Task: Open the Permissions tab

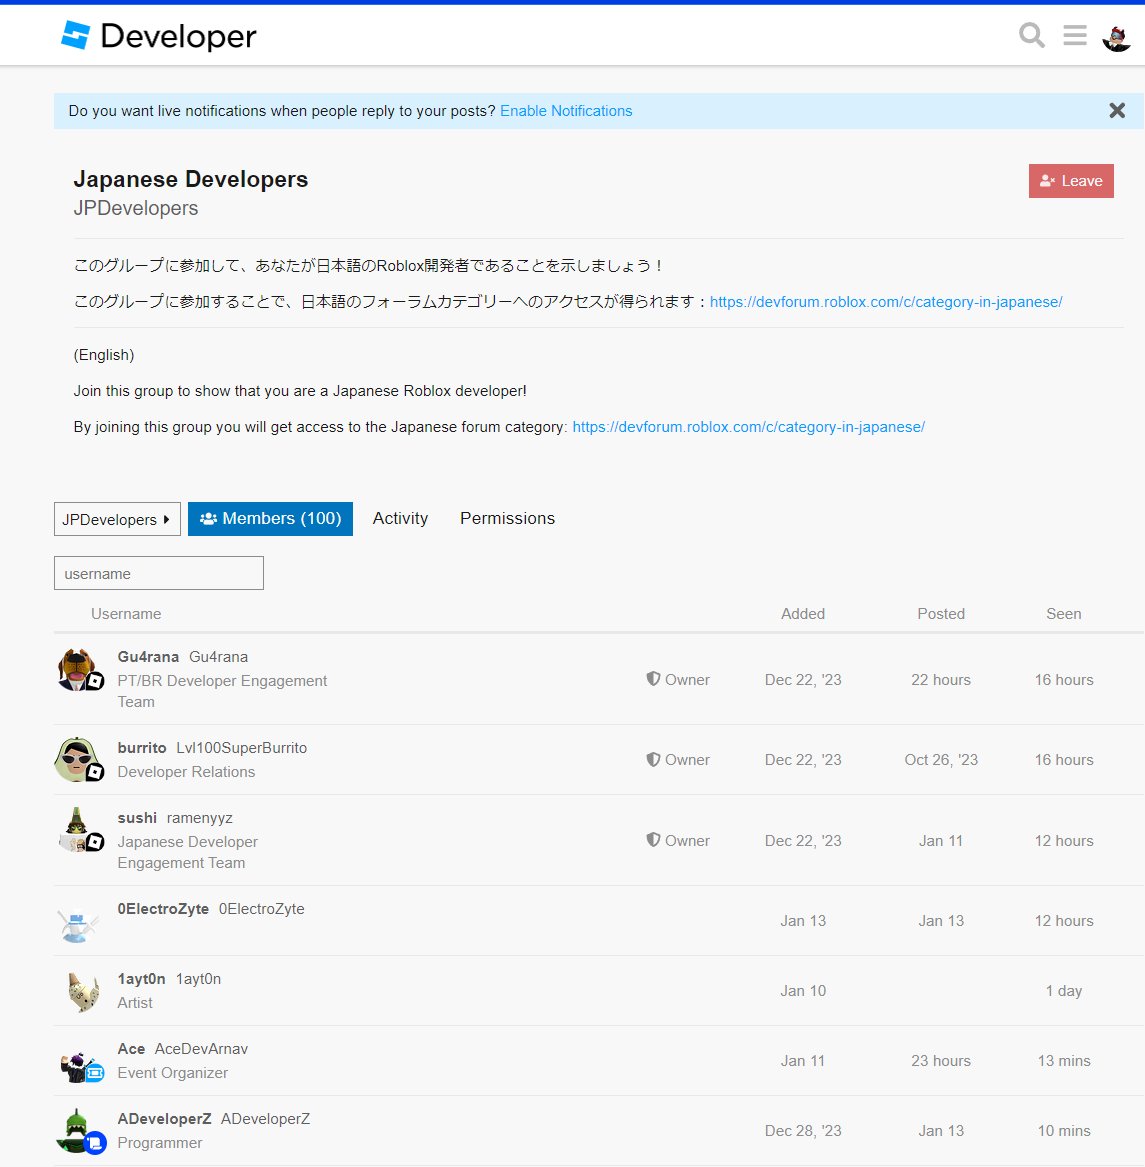Action: click(507, 518)
